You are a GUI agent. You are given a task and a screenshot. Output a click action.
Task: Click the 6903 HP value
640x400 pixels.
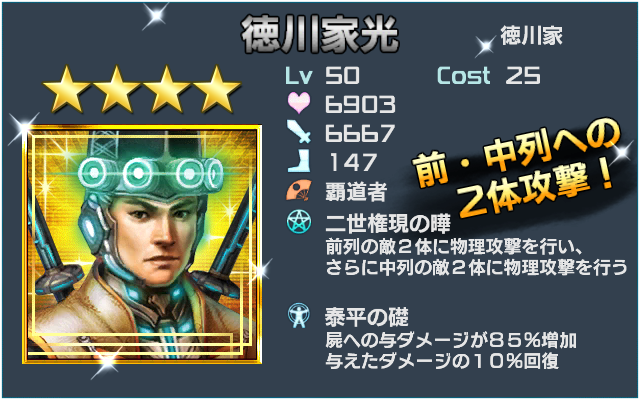click(360, 104)
